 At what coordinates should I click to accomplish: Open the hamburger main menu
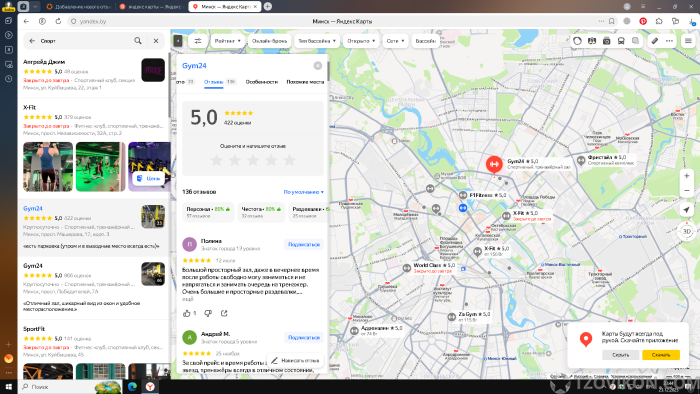tap(688, 41)
